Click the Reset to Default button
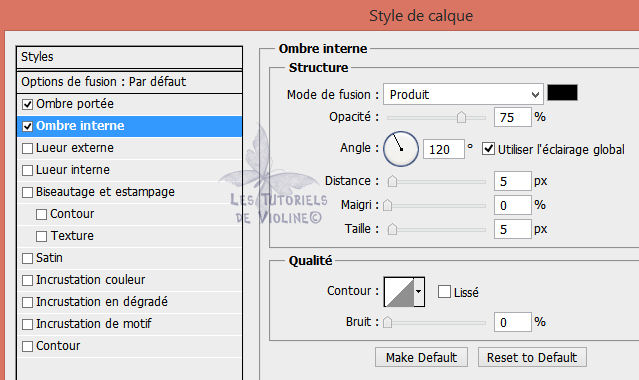Image resolution: width=639 pixels, height=380 pixels. (x=532, y=358)
